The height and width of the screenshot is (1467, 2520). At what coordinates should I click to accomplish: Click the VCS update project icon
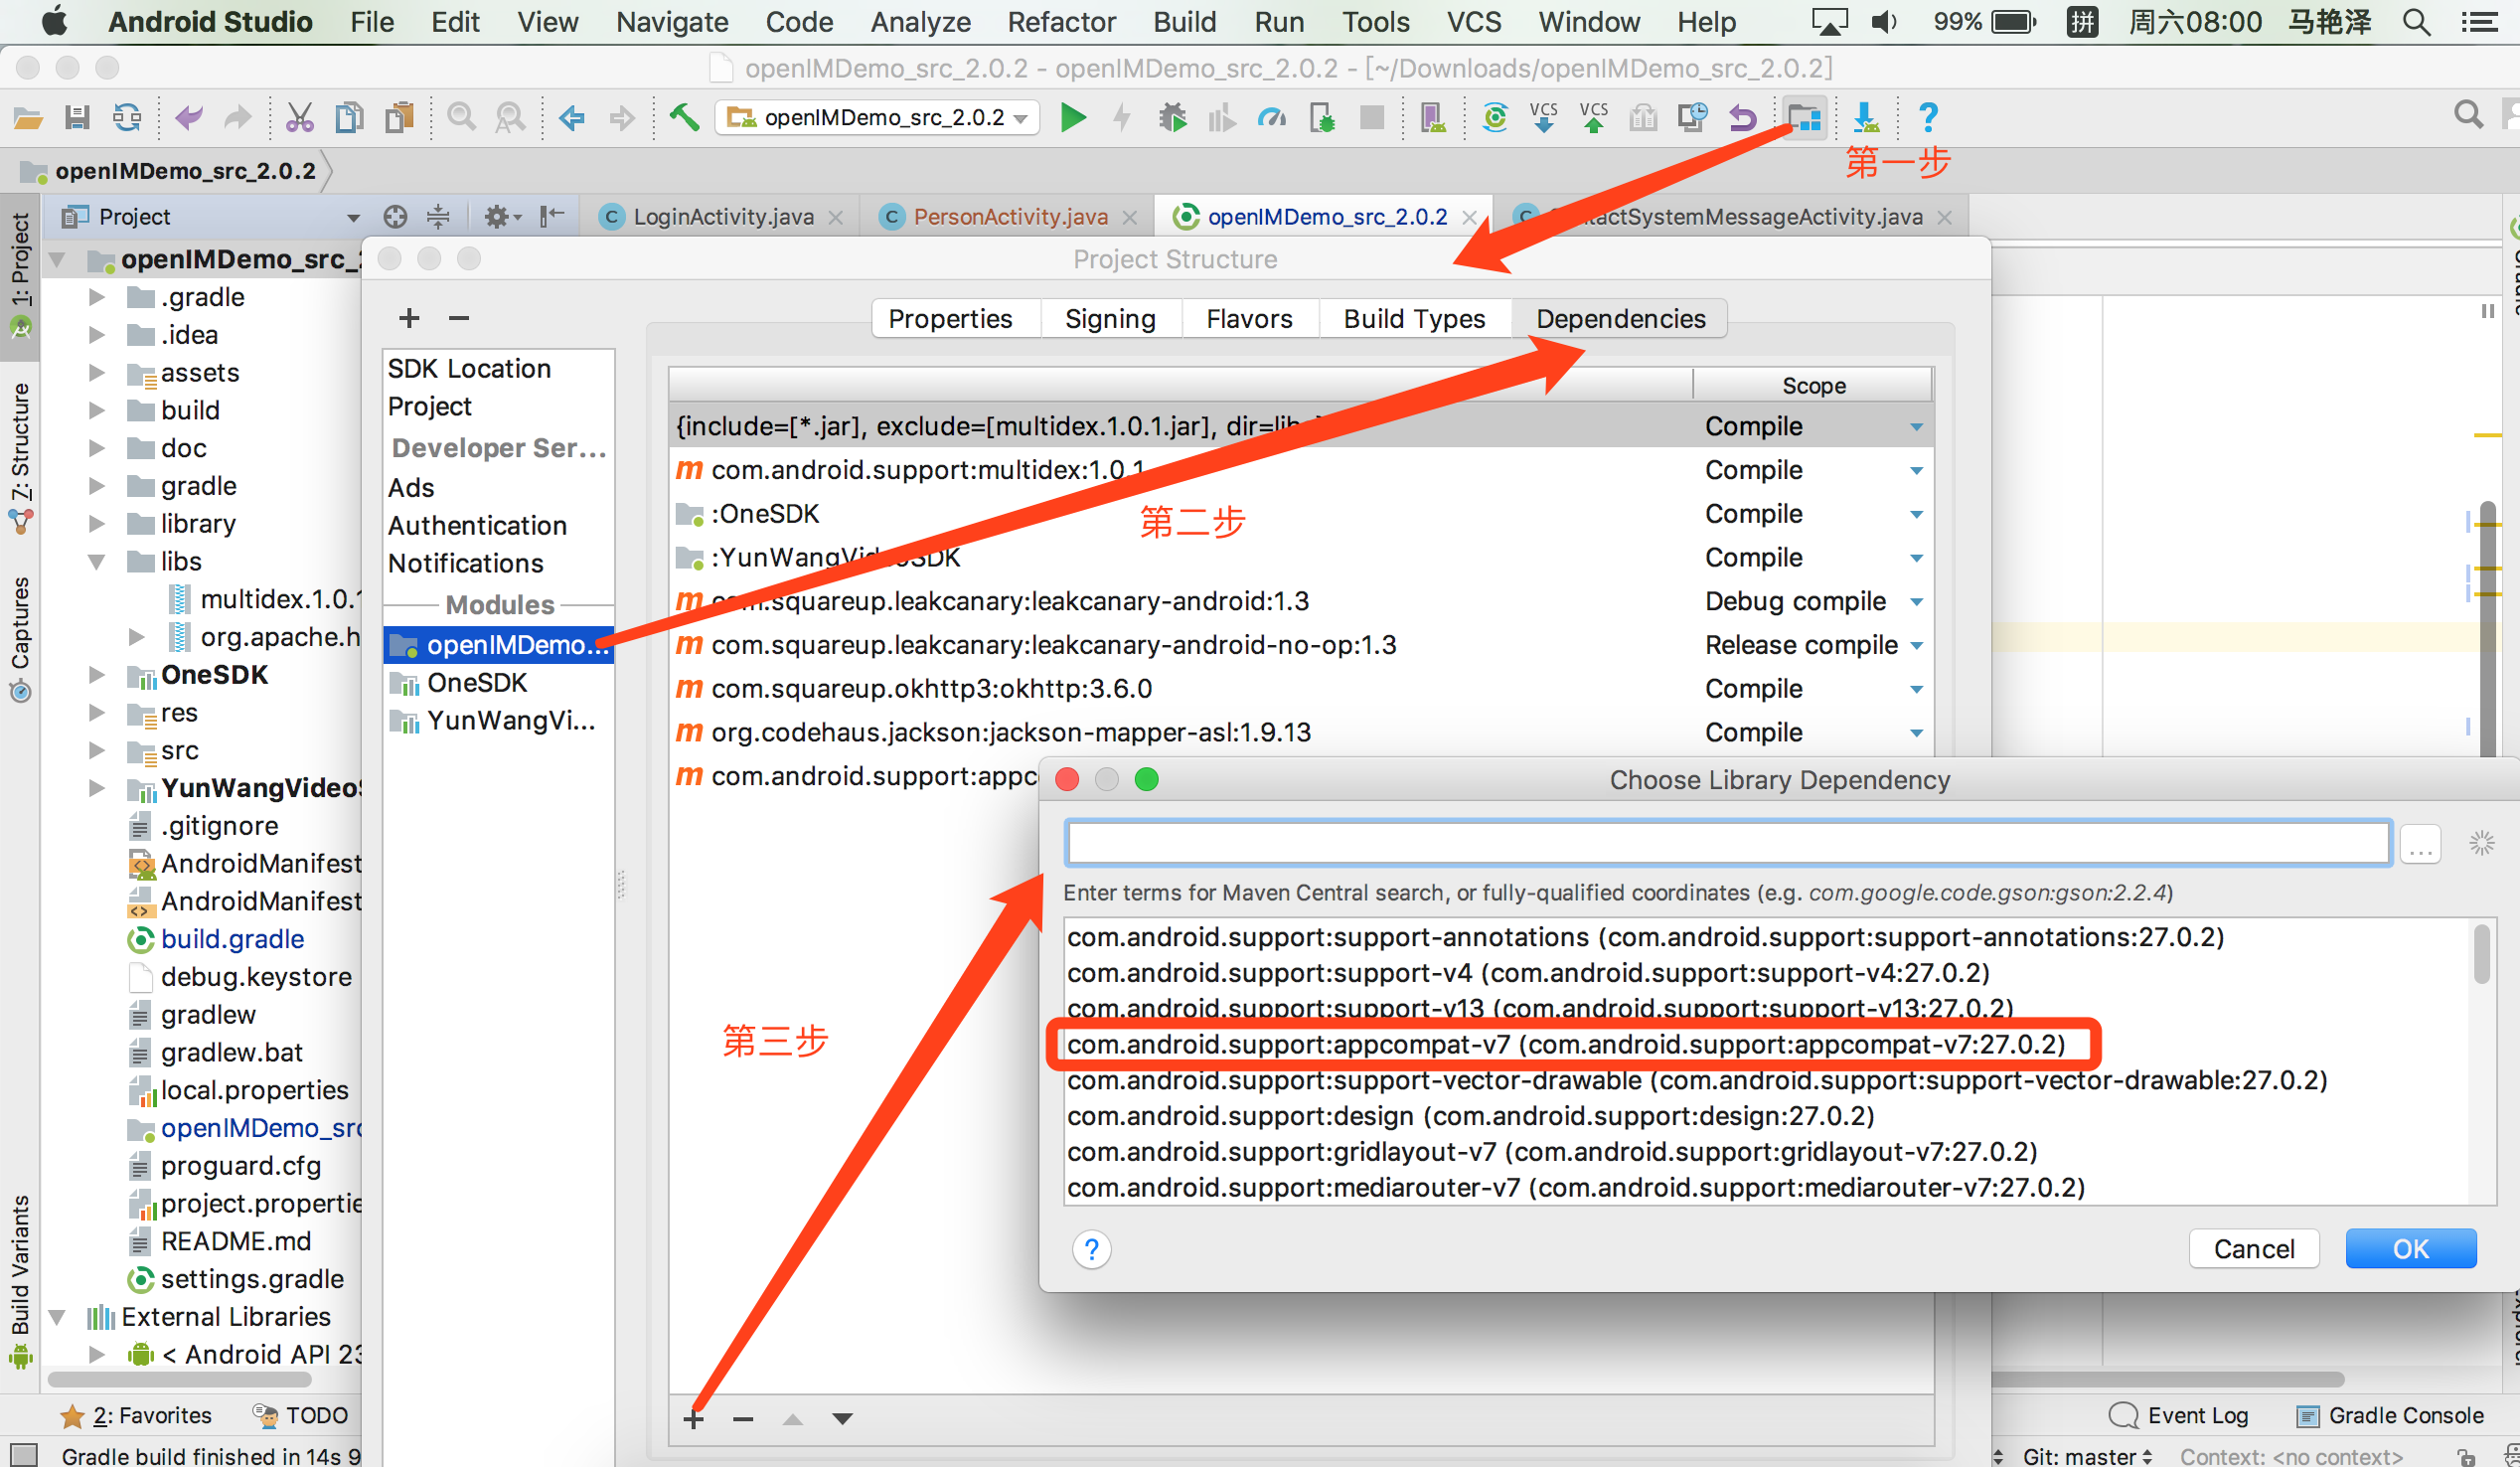(x=1544, y=118)
